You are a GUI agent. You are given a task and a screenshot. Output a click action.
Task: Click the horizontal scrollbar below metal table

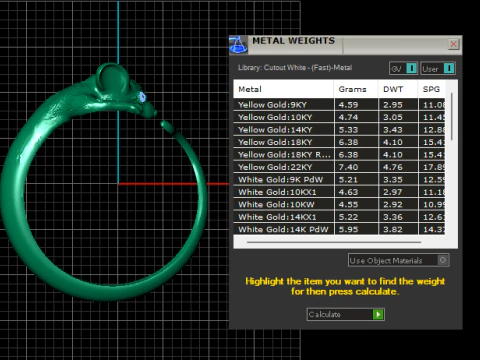(x=334, y=242)
